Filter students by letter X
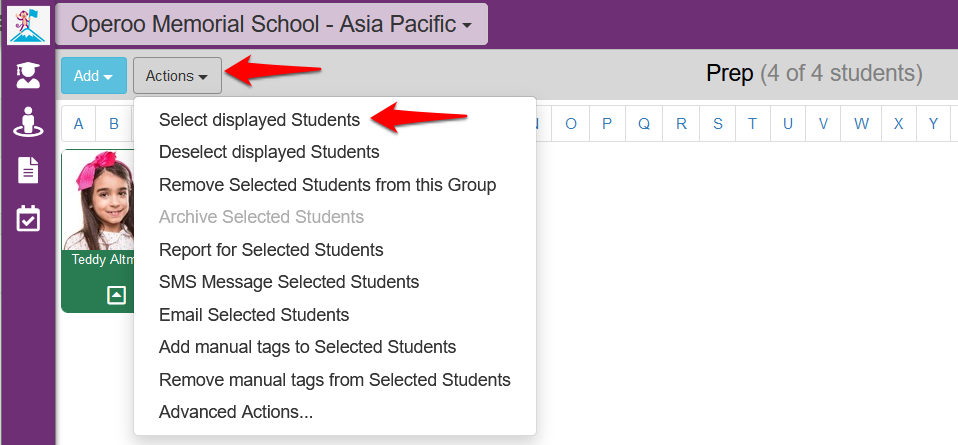This screenshot has width=958, height=445. 898,123
